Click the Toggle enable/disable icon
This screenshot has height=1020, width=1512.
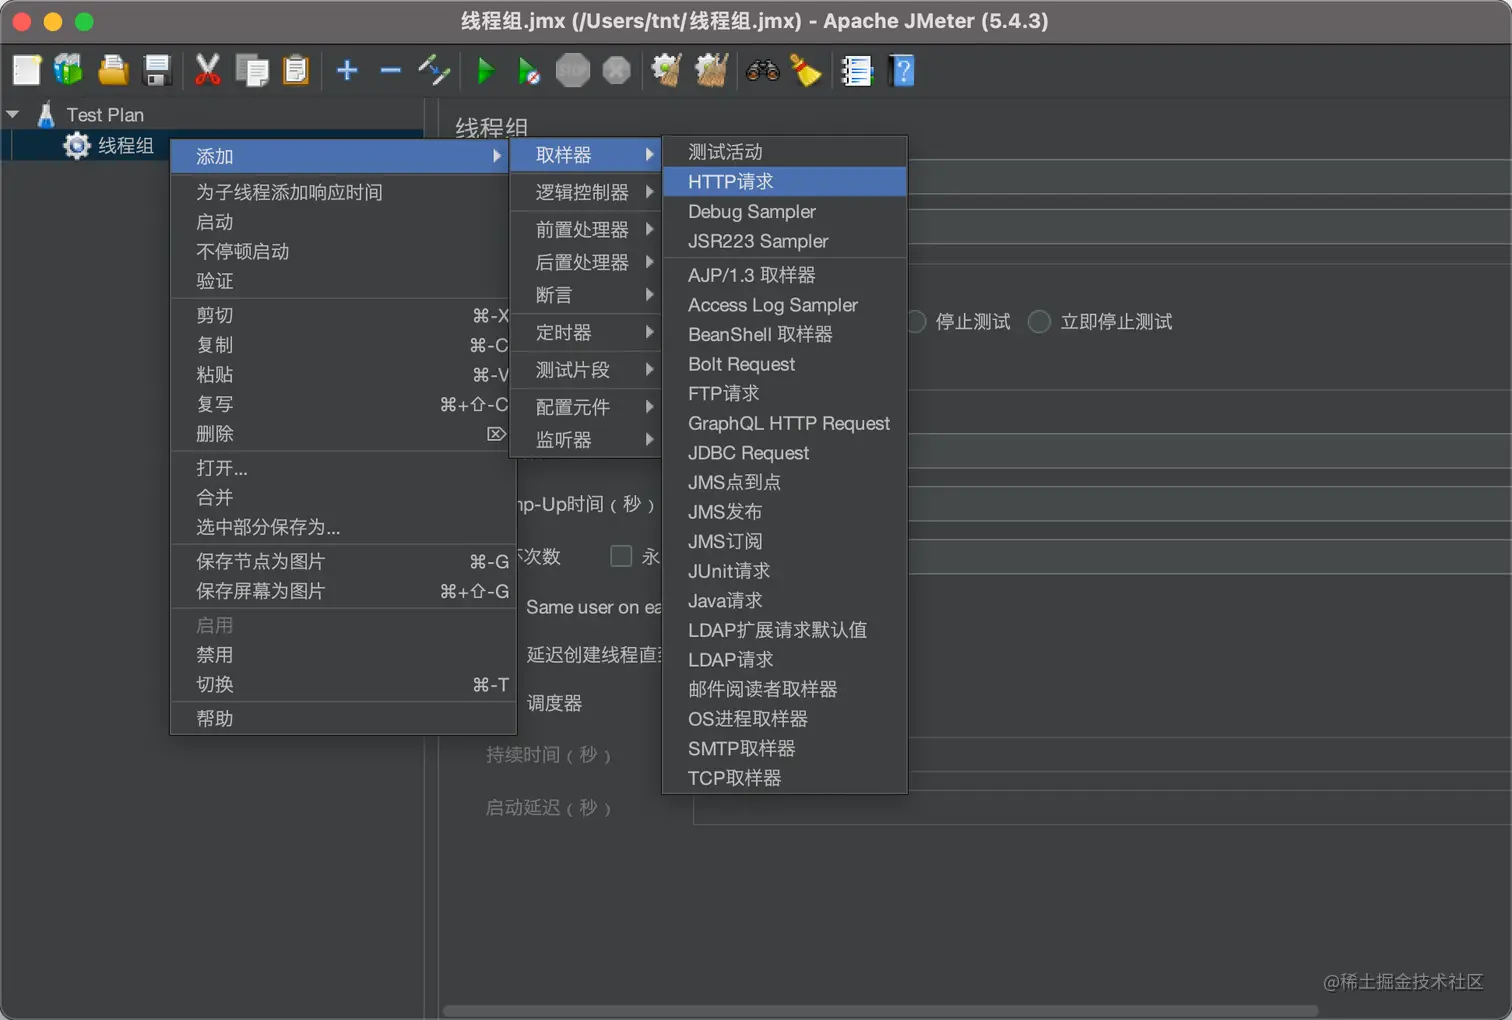pyautogui.click(x=434, y=70)
